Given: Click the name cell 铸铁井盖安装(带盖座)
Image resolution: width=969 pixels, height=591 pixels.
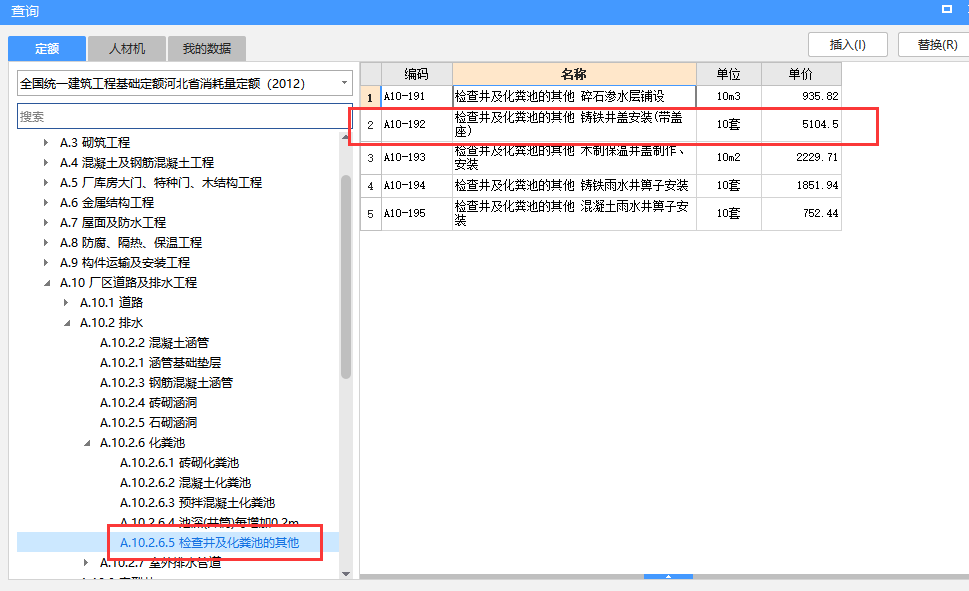Looking at the screenshot, I should (574, 124).
